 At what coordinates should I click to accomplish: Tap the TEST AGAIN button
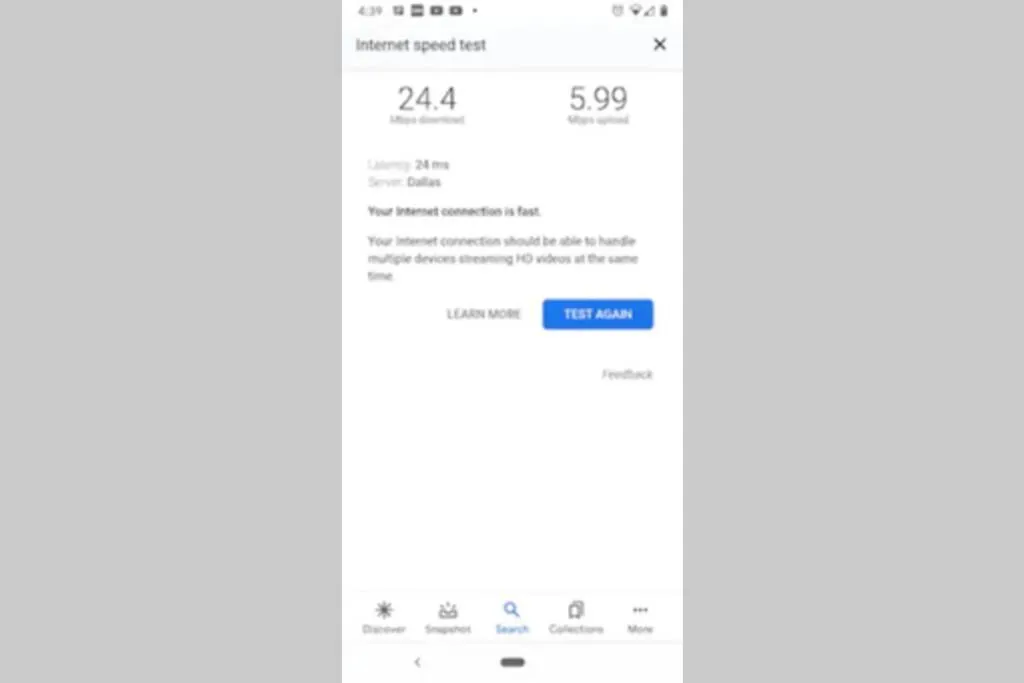click(x=598, y=314)
